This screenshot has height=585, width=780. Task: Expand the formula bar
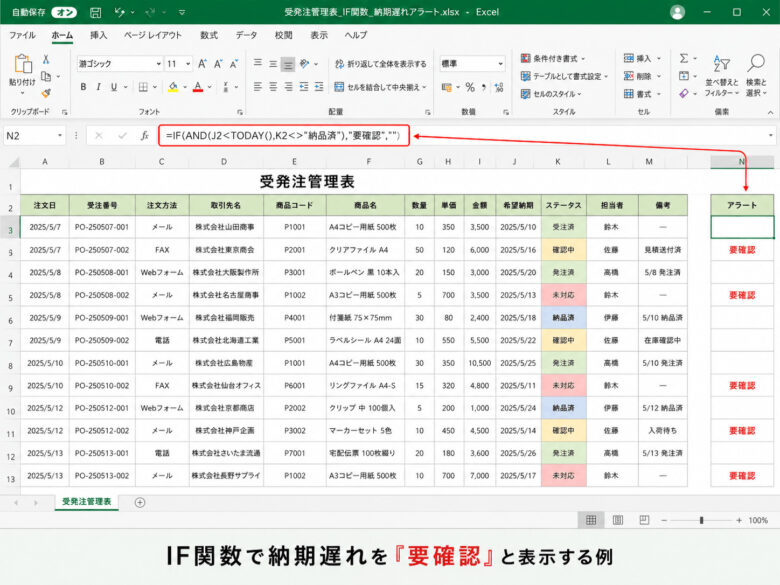point(771,135)
